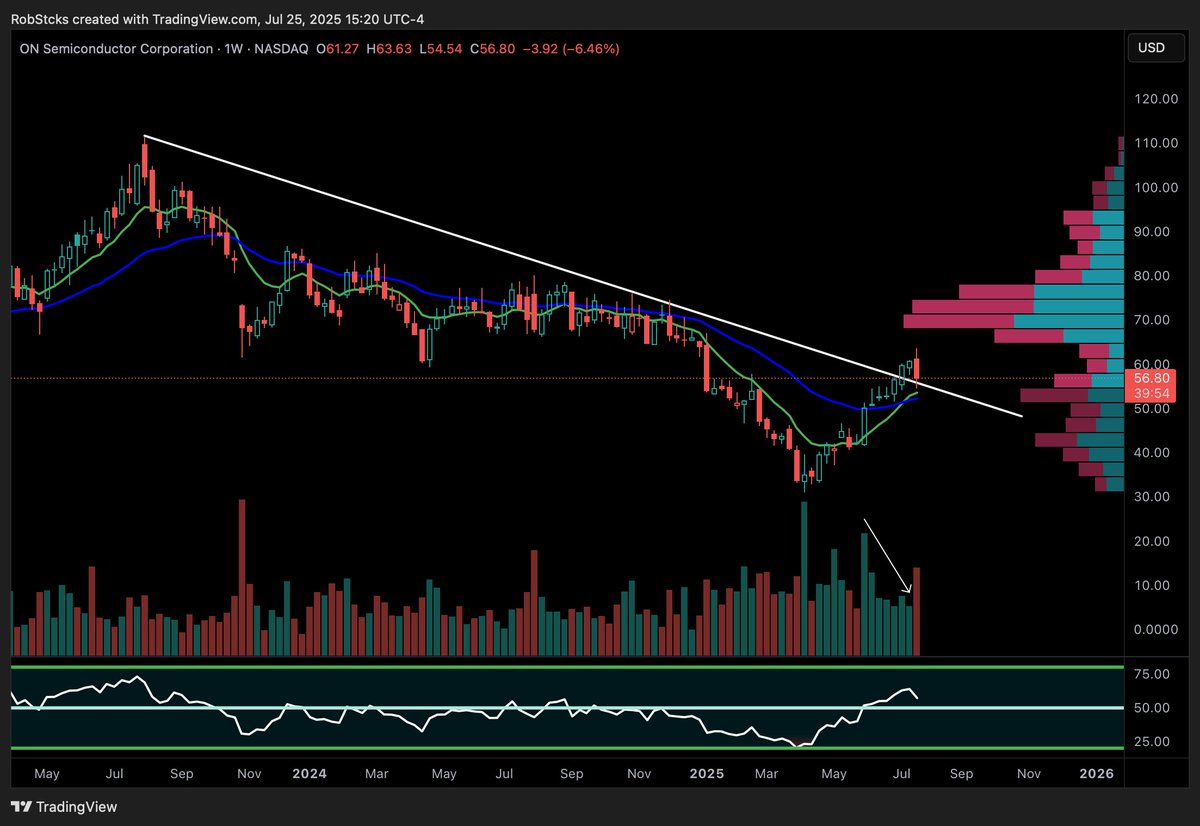
Task: Click the TradingView logo at bottom left
Action: 64,806
